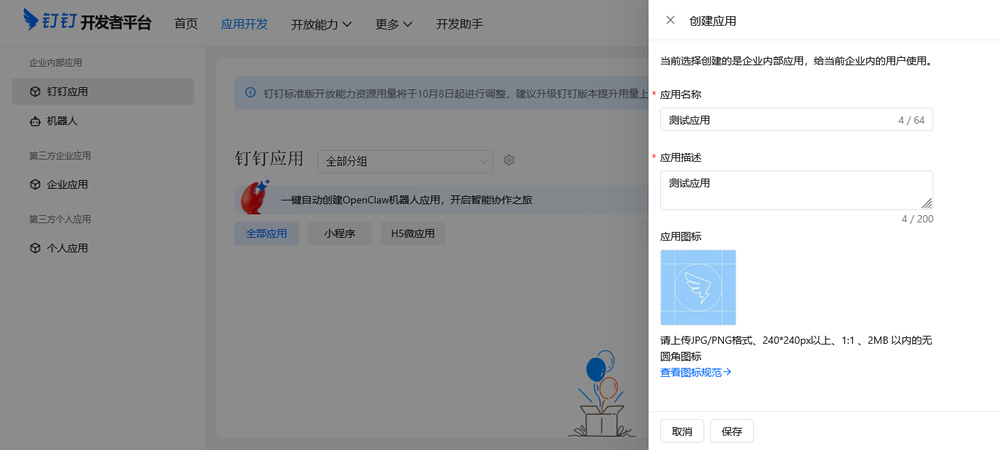Switch to the 小程序 tab
Image resolution: width=1000 pixels, height=450 pixels.
[340, 234]
